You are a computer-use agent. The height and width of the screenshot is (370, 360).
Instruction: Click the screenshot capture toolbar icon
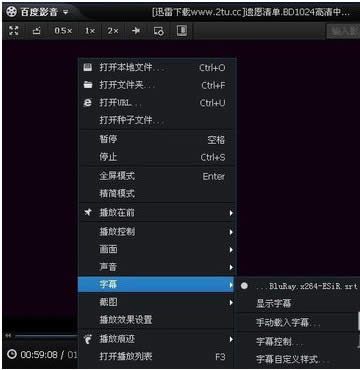pyautogui.click(x=159, y=31)
